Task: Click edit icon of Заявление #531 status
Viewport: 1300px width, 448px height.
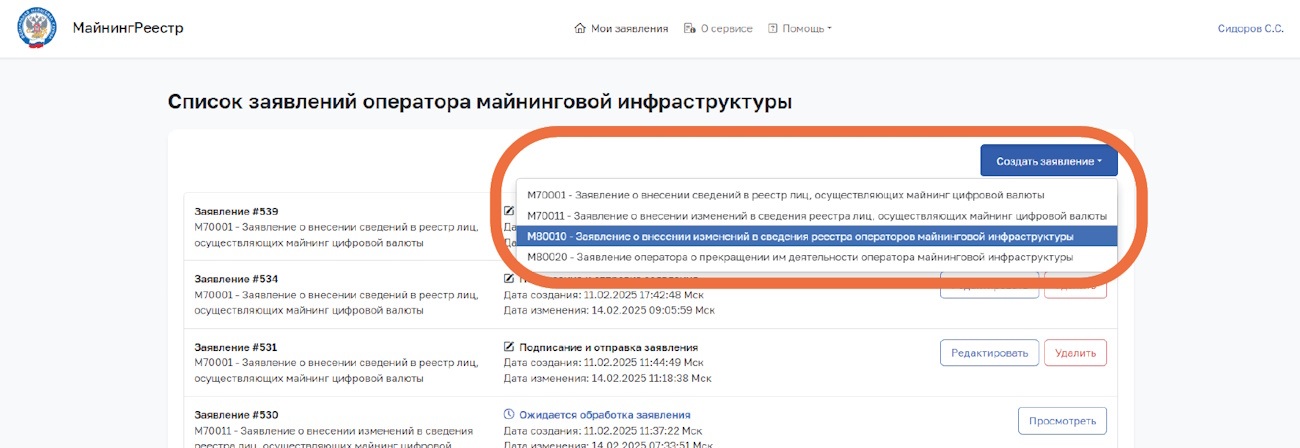Action: [x=509, y=347]
